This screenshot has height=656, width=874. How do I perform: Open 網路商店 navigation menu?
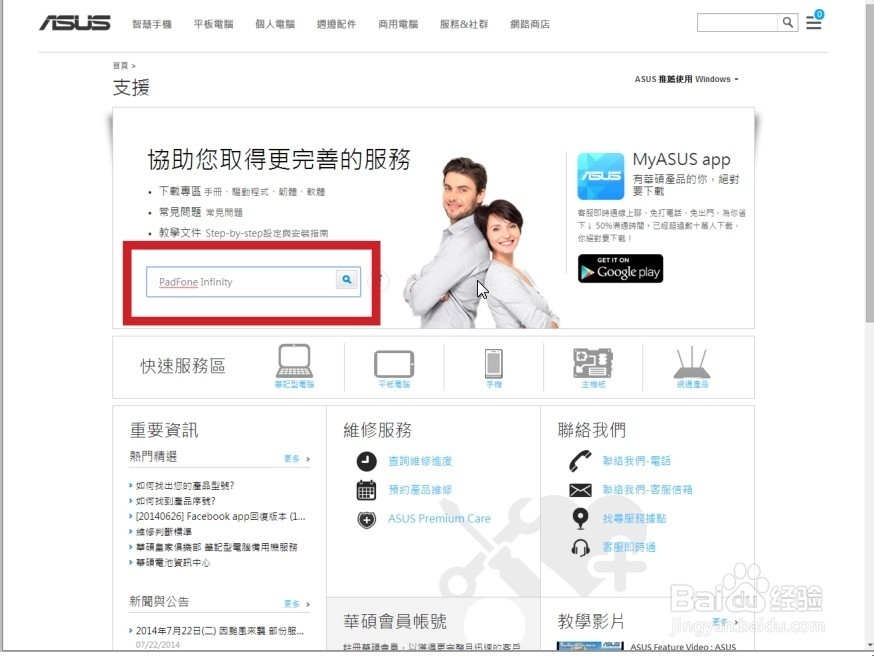pos(530,24)
